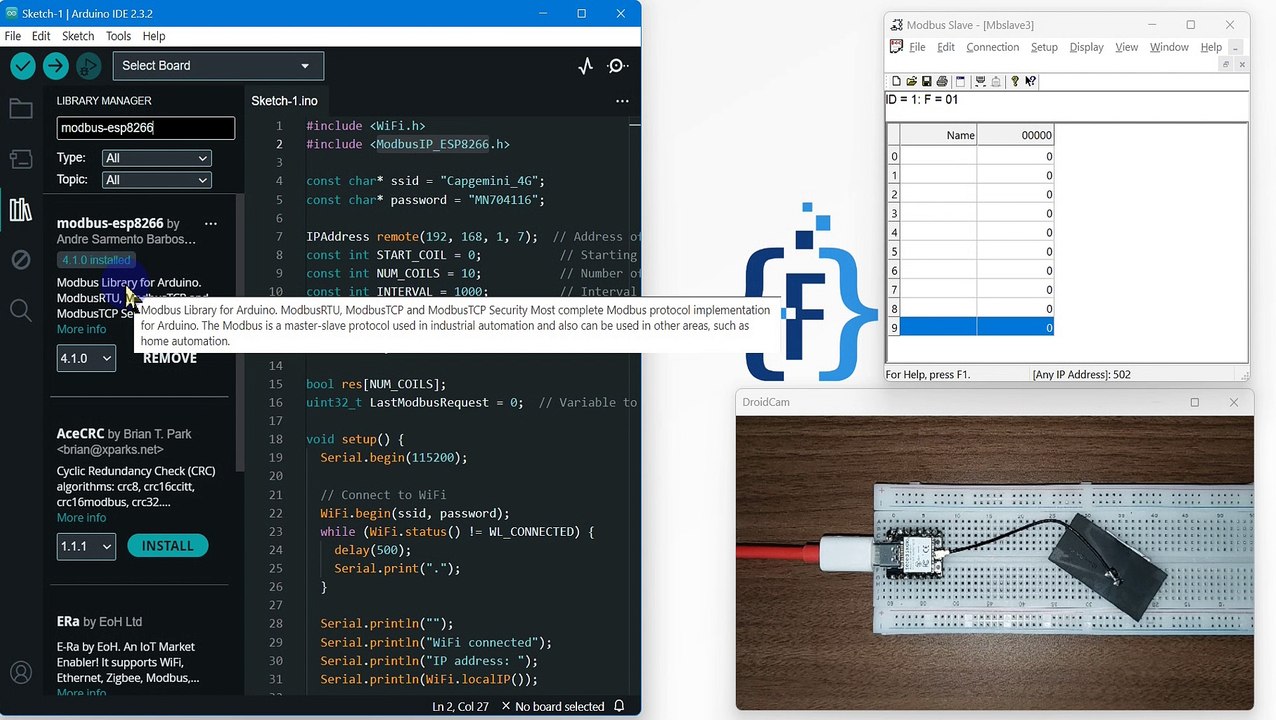Click More info link under AceCRC
This screenshot has height=720, width=1276.
[81, 518]
